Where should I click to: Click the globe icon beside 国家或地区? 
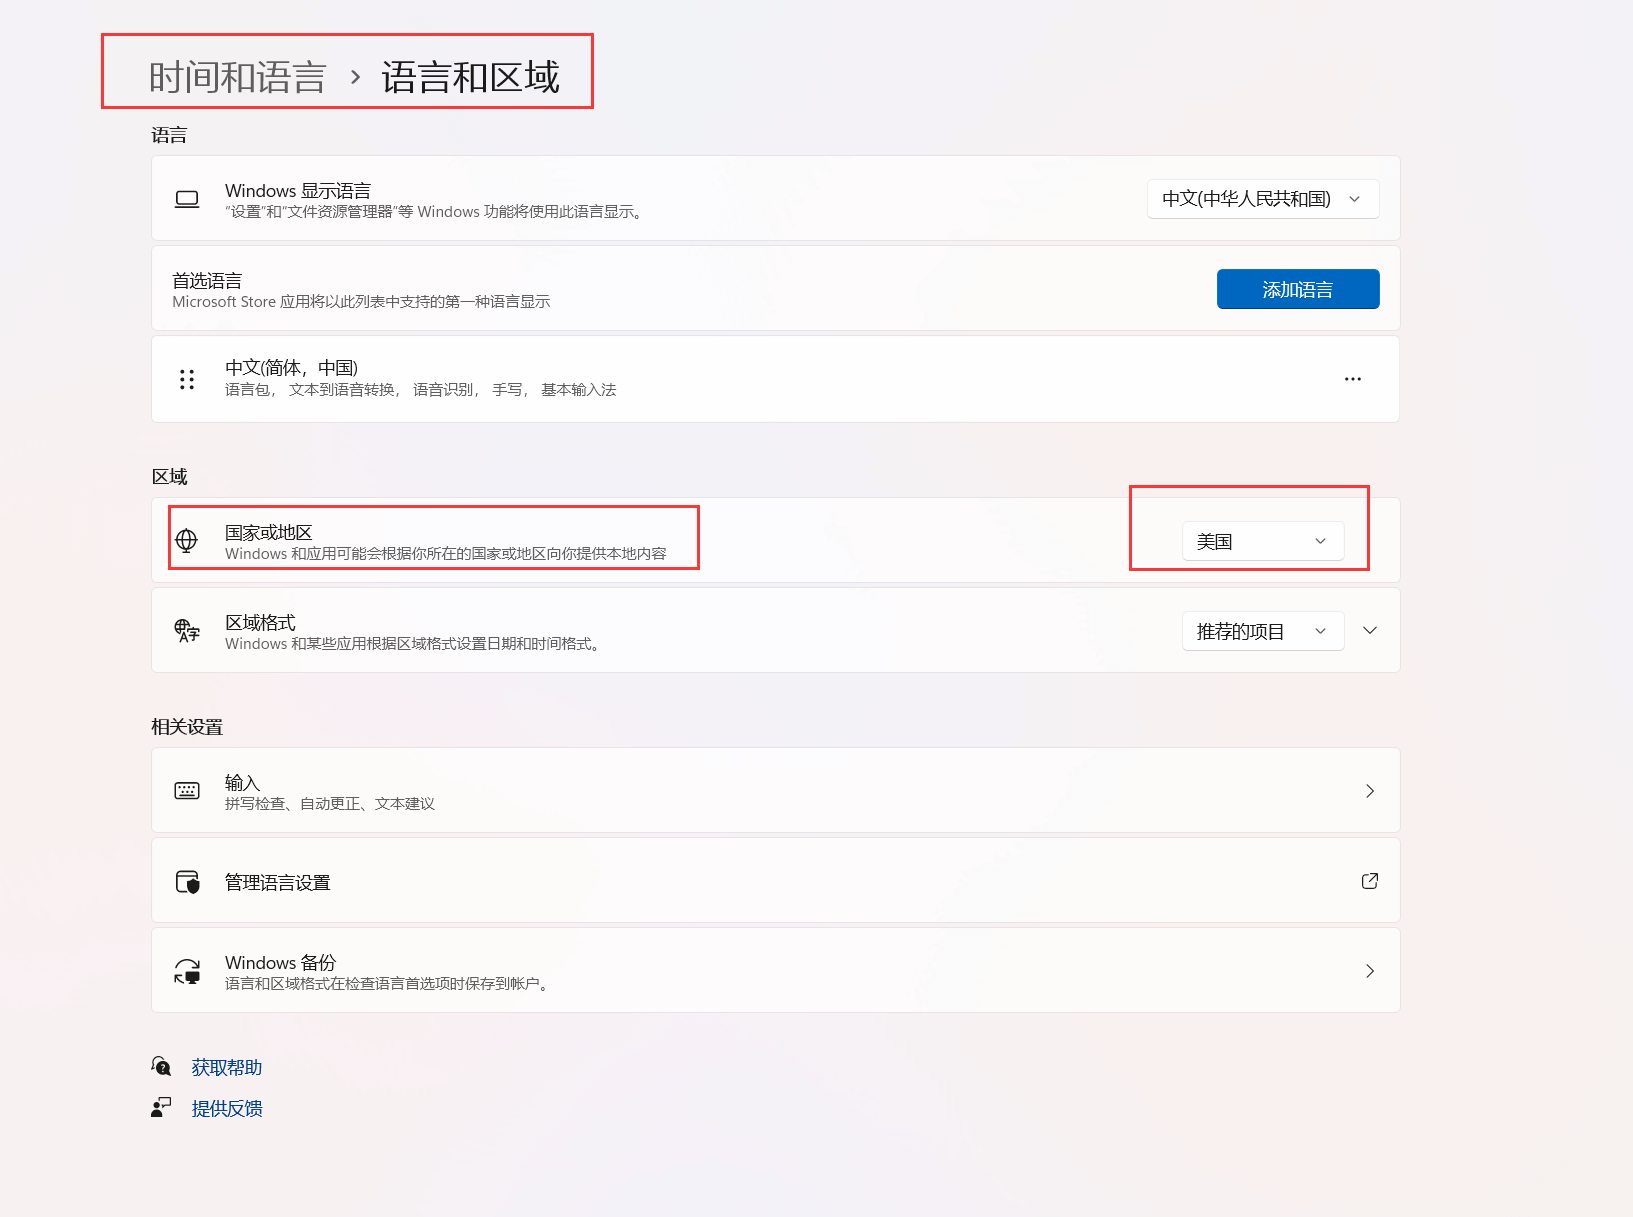tap(187, 541)
